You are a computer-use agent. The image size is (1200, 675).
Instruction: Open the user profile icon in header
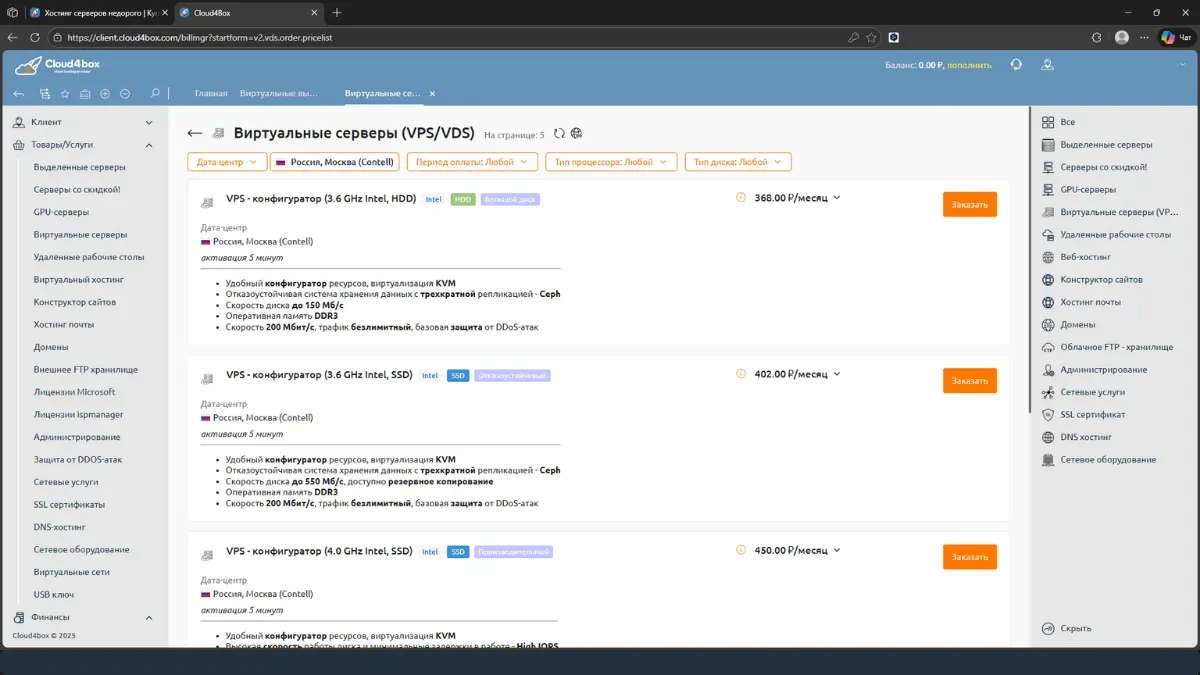[x=1047, y=65]
